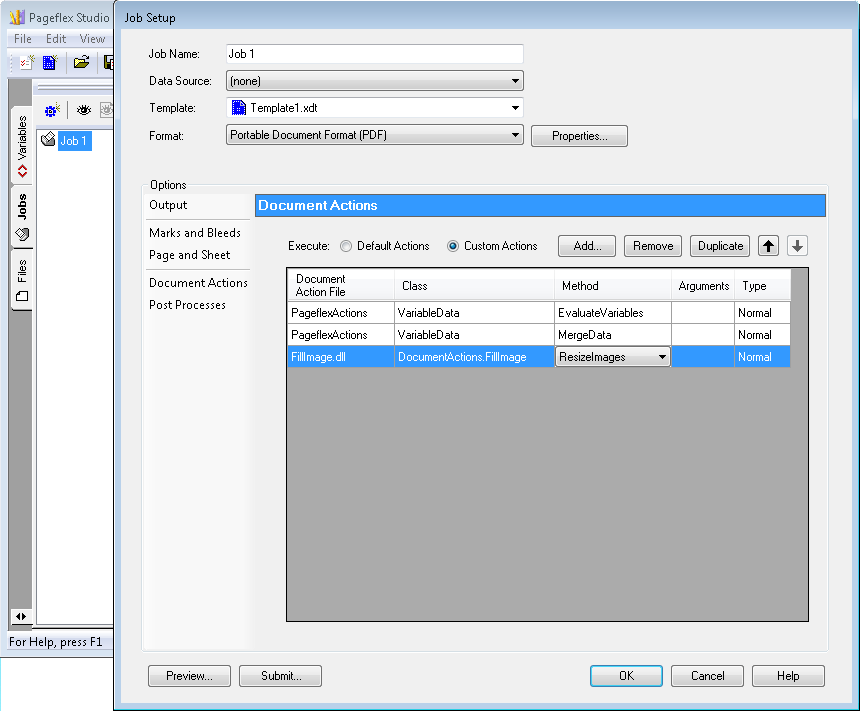Click the eye preview icon in Jobs panel

point(84,110)
